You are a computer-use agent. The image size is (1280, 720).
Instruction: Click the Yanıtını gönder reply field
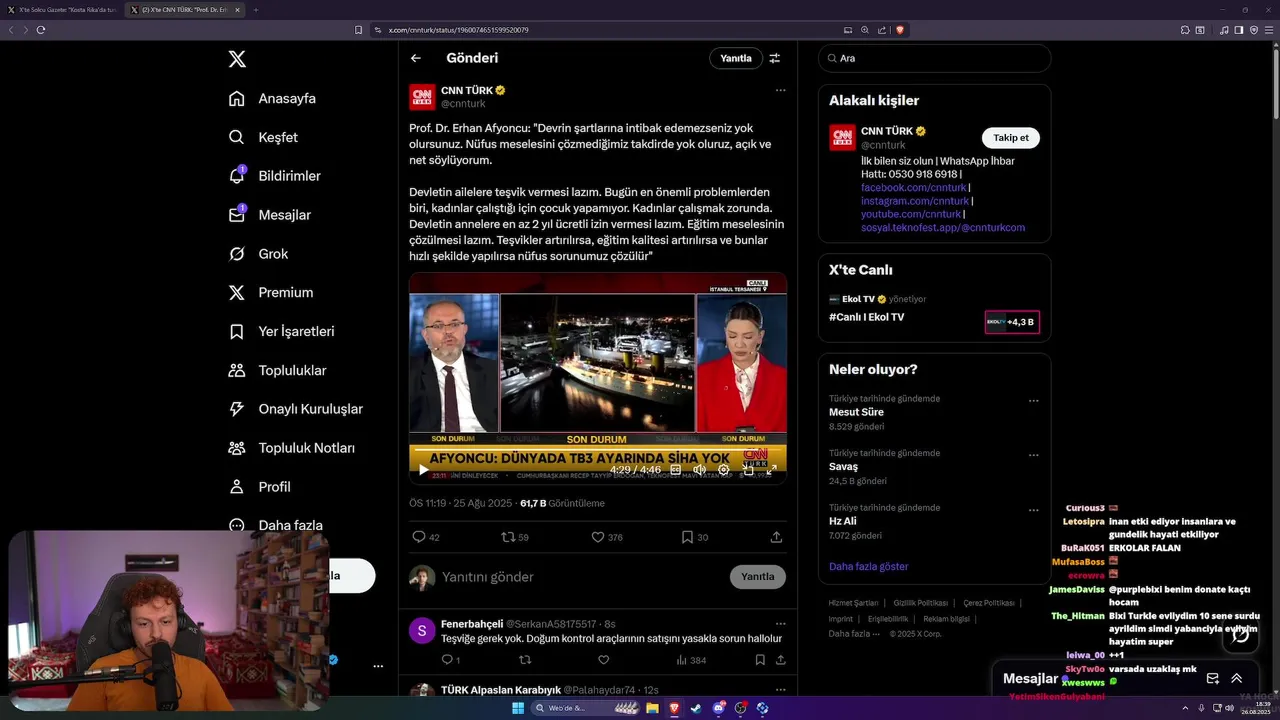[580, 577]
